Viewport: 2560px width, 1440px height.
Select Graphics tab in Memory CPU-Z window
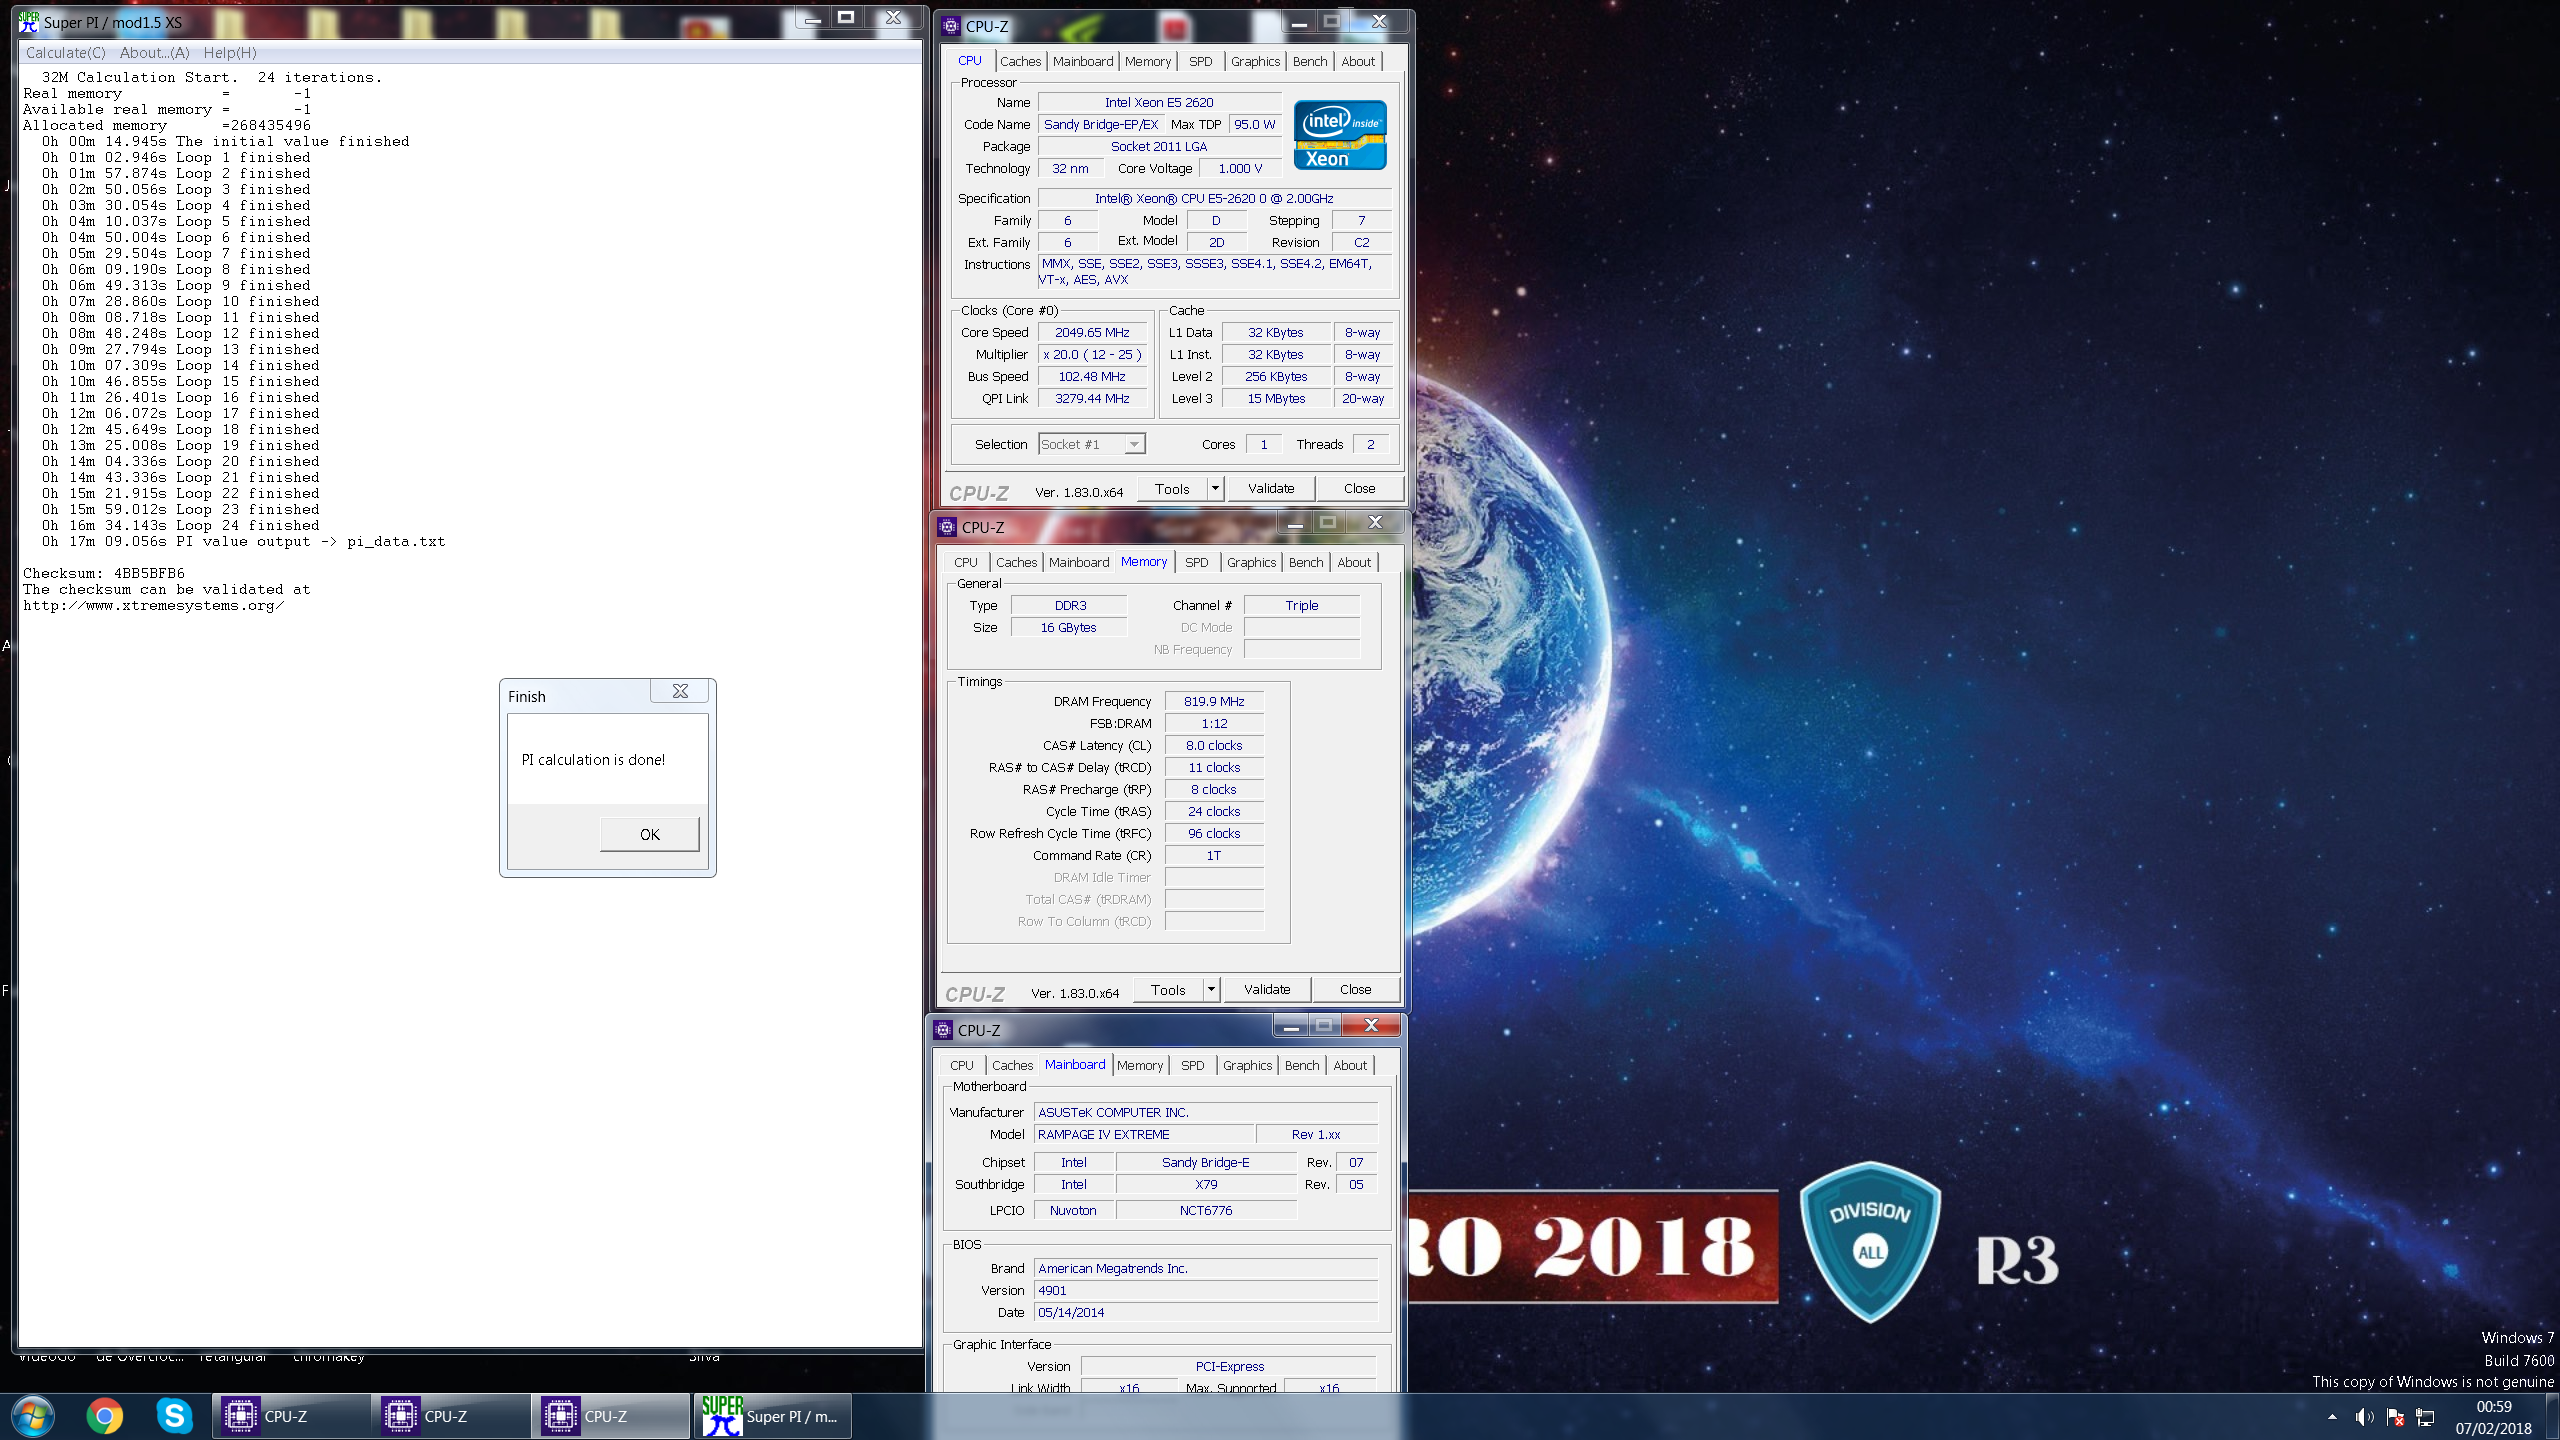point(1251,562)
